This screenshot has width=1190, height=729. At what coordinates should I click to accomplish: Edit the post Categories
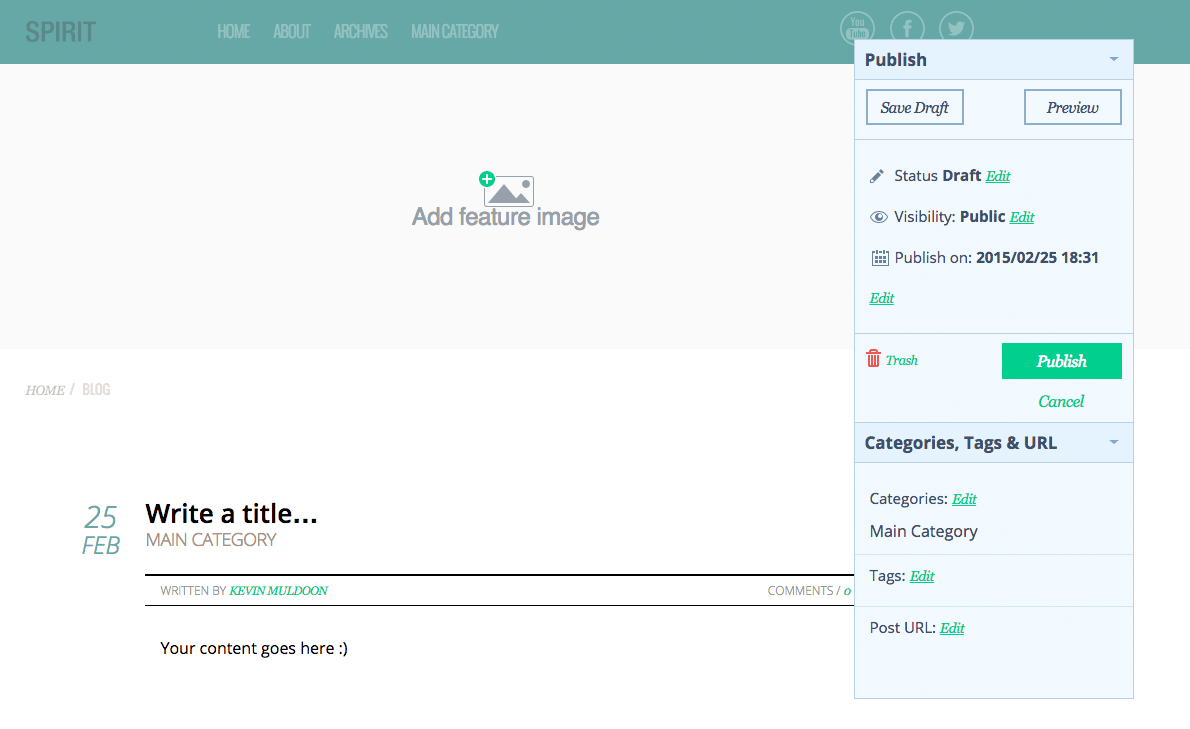[965, 499]
